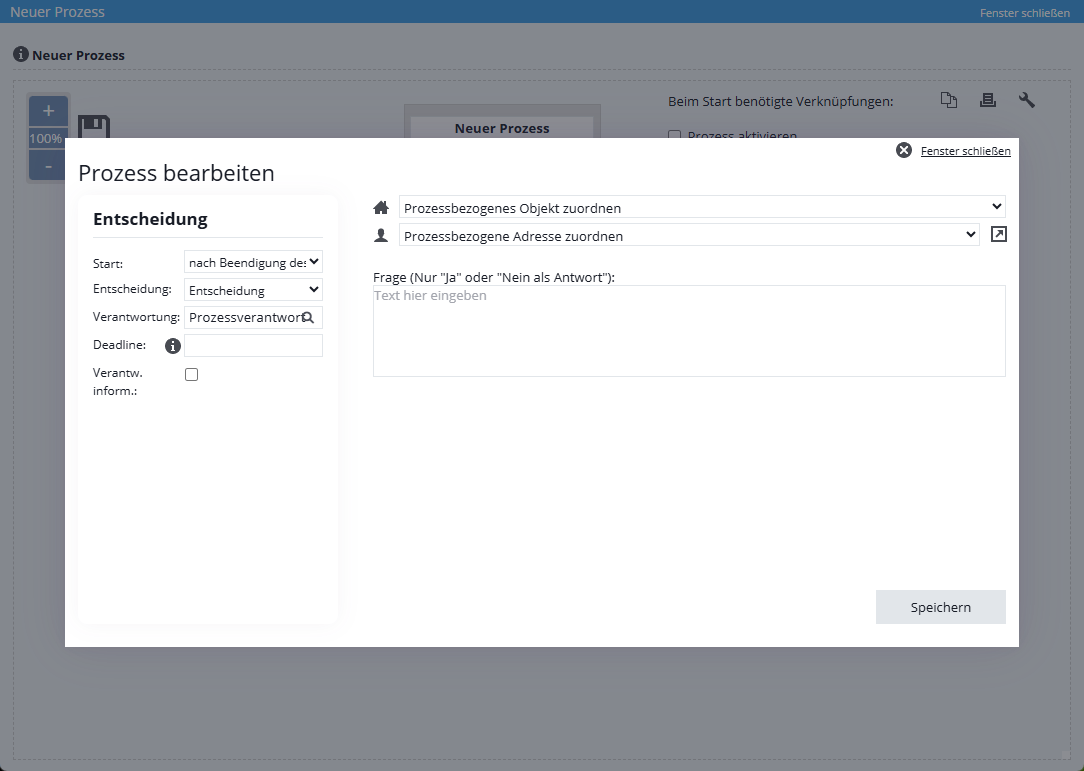Click the search magnifier in Verantwortung field
This screenshot has height=771, width=1084.
(x=308, y=317)
